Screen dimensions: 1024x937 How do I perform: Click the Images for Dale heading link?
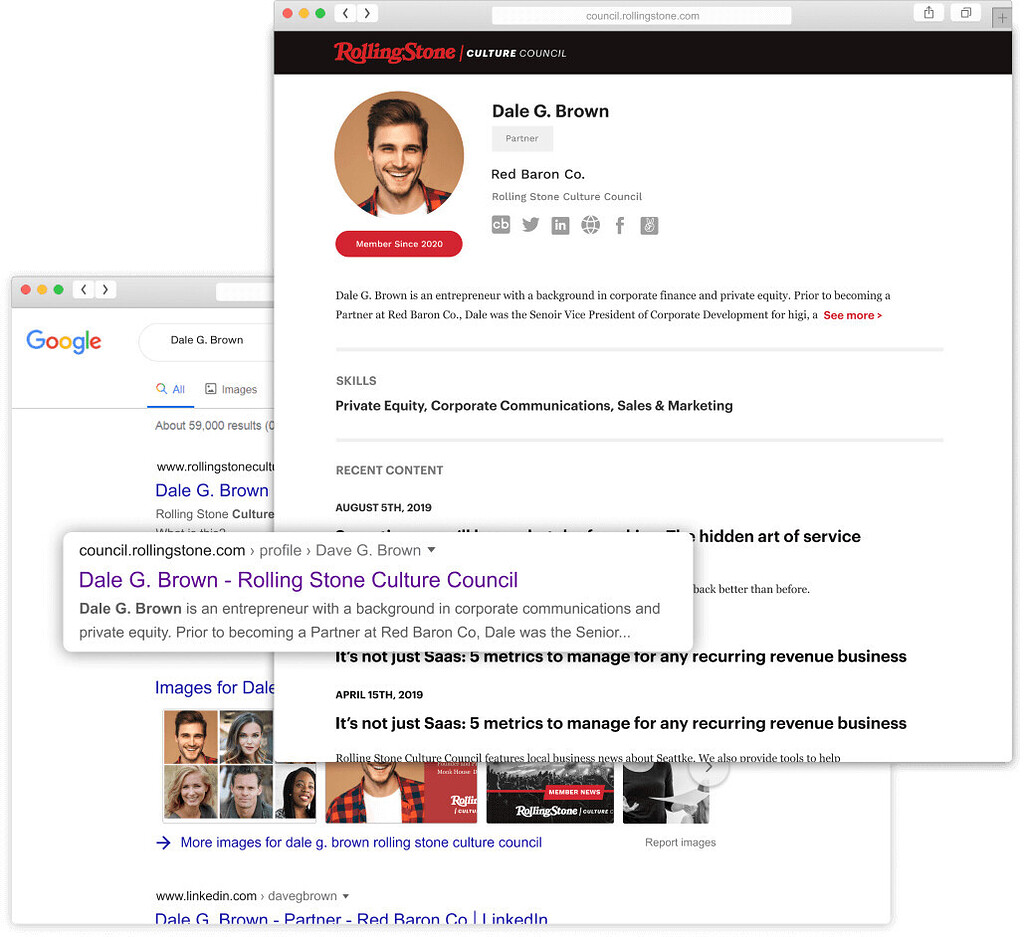point(216,690)
